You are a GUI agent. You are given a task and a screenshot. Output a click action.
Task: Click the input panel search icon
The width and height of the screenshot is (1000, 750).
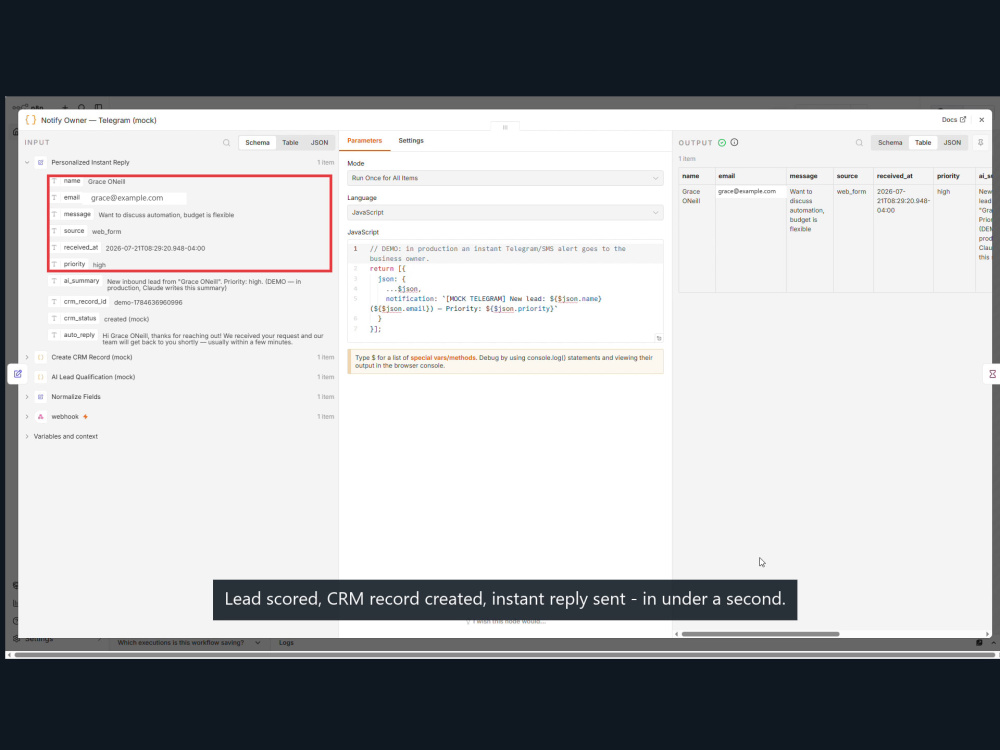point(226,143)
